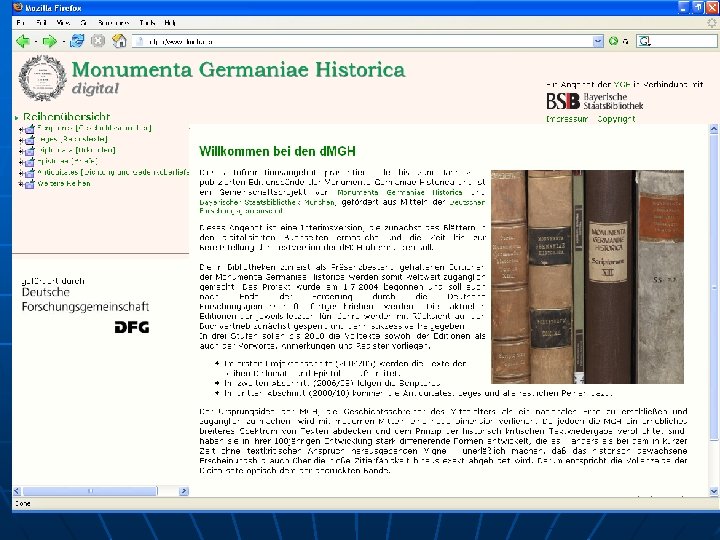Click the folder icon beside Weitere Reihen
Viewport: 720px width, 540px height.
(30, 184)
